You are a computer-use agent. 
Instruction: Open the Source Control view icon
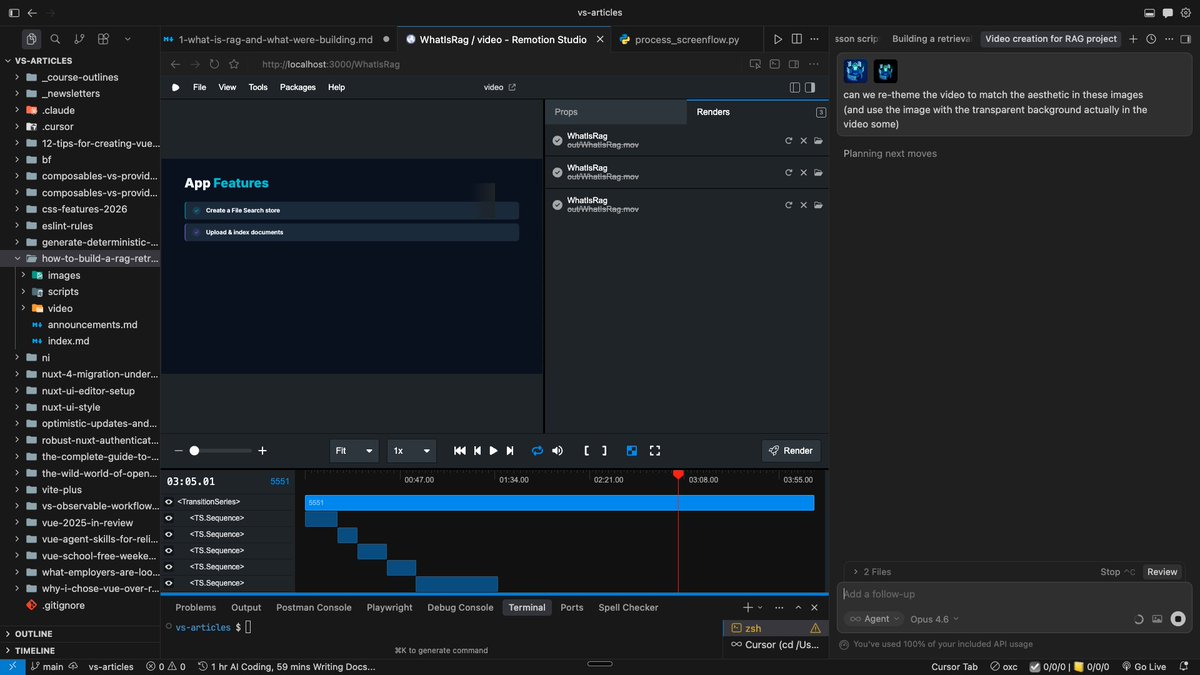79,39
